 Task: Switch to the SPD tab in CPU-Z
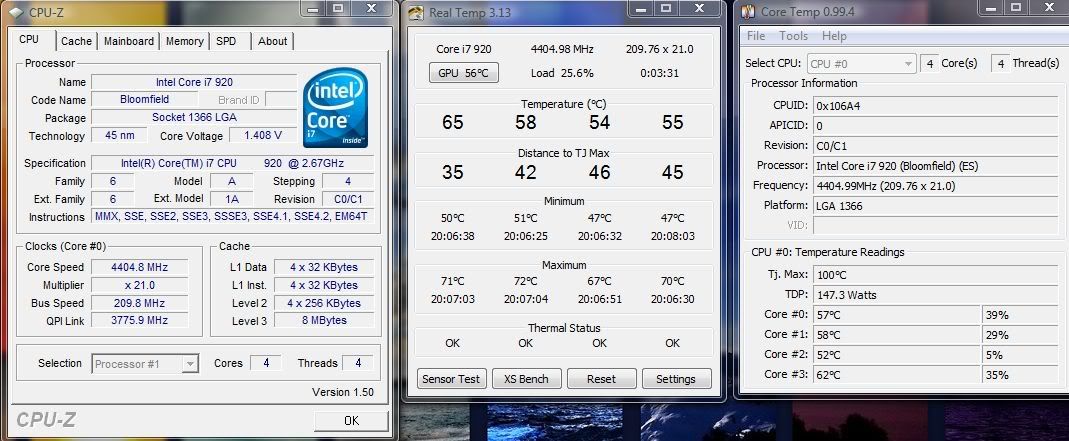[226, 41]
